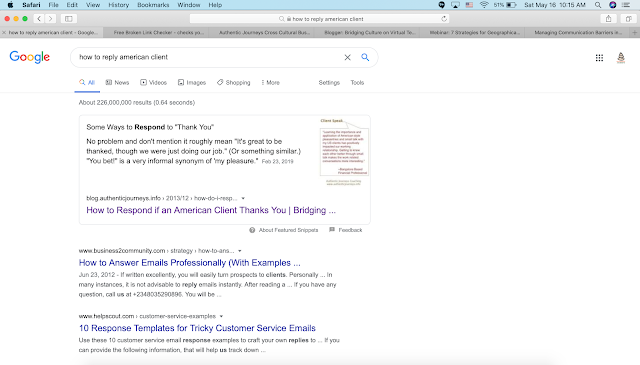Open the Free Broken Link Checker tab

click(157, 33)
